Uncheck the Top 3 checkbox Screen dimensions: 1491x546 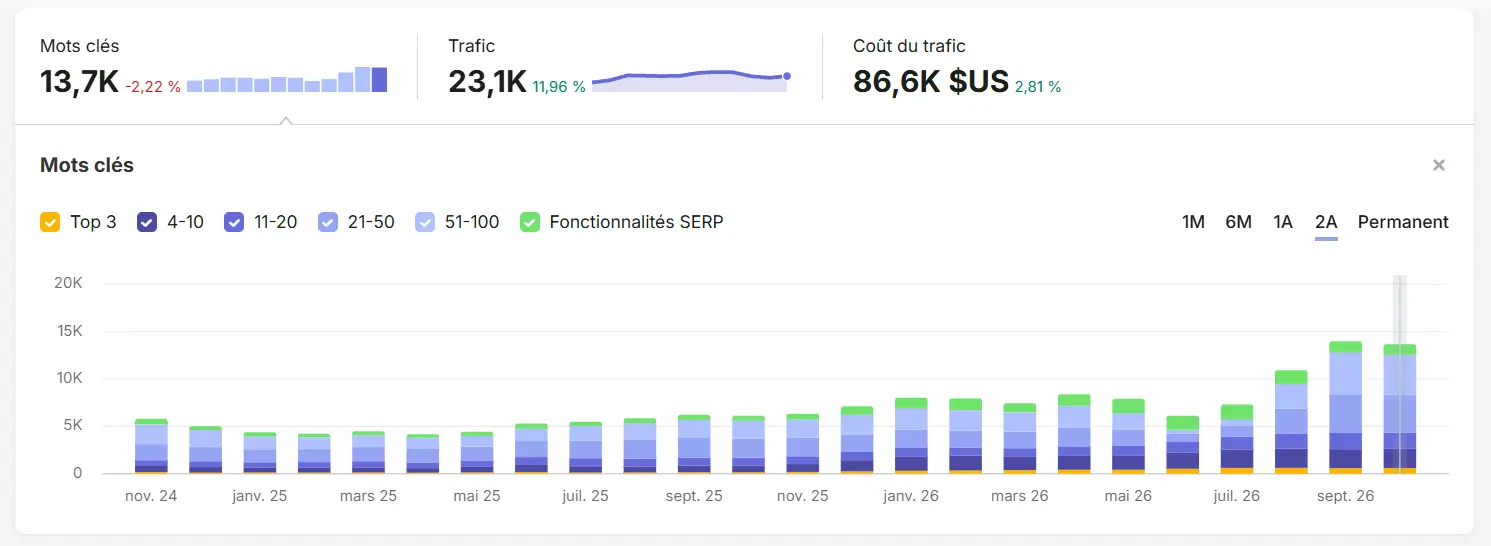[x=50, y=222]
